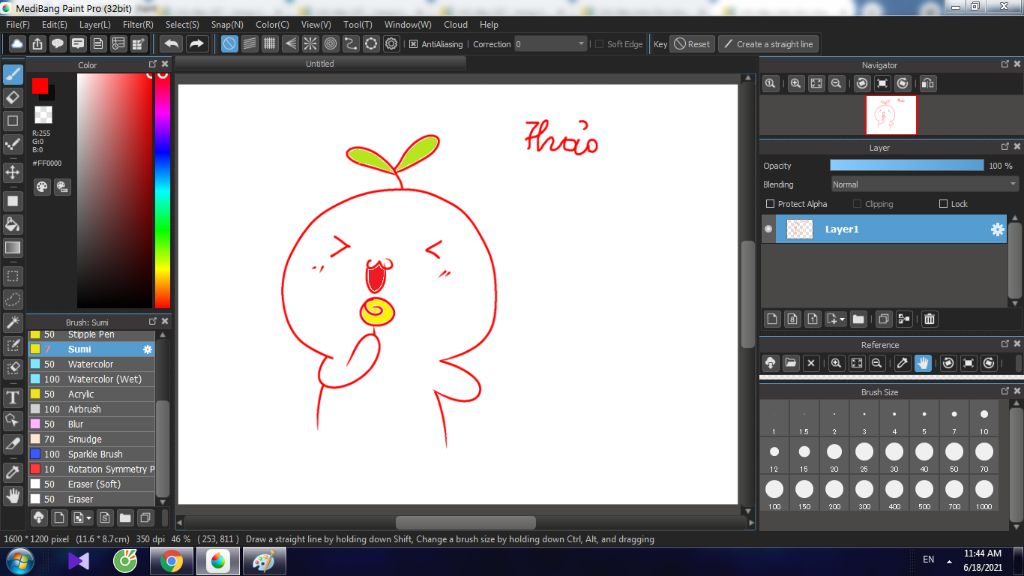Undock the Brush Size panel

(x=1004, y=391)
